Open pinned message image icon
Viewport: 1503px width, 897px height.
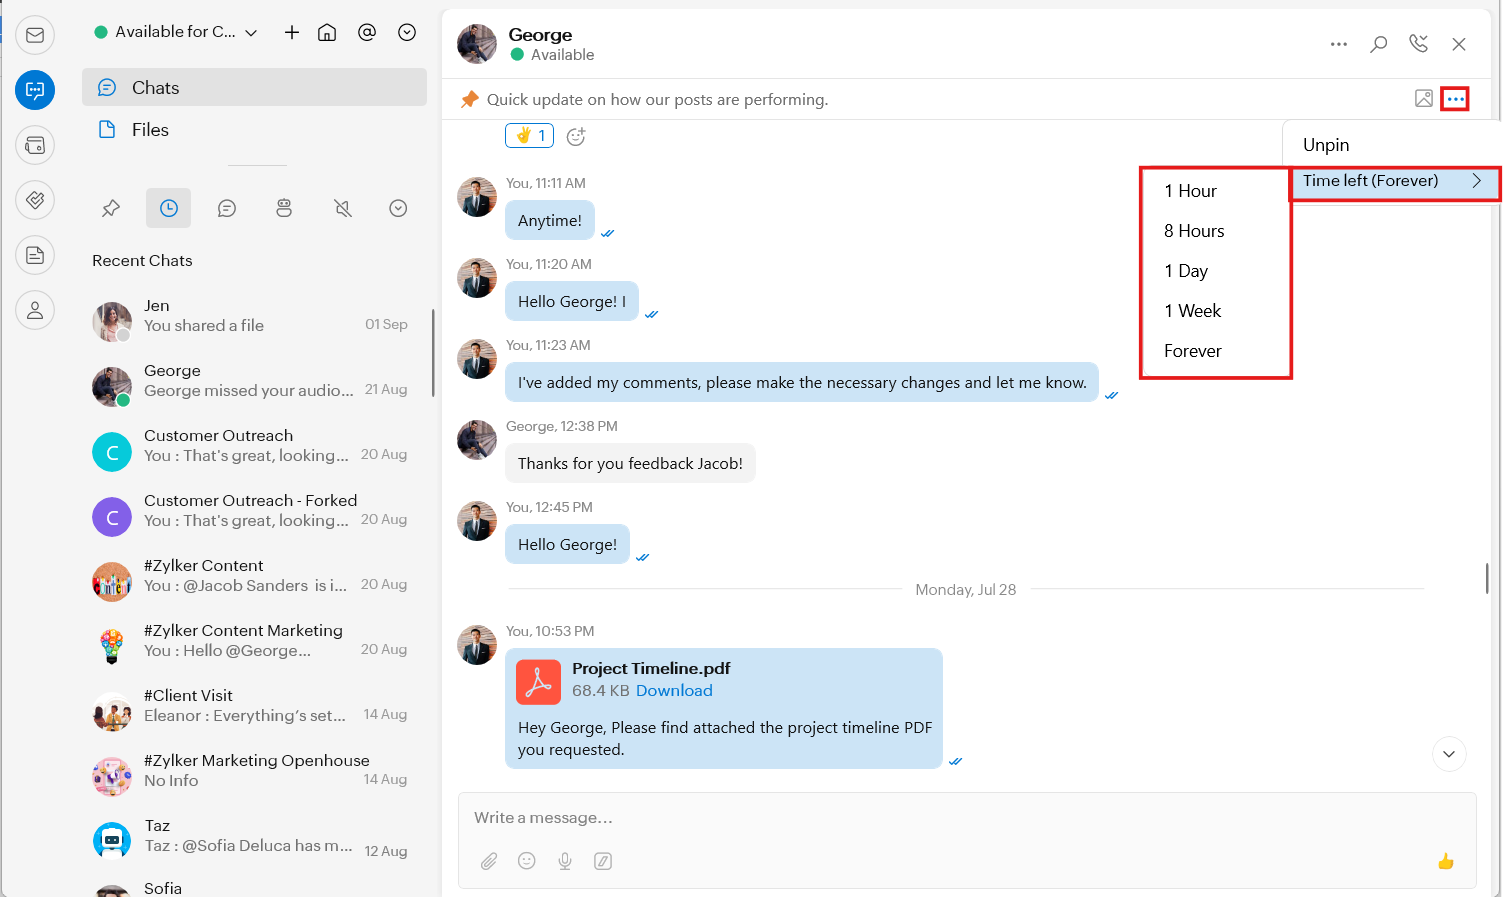[1424, 98]
